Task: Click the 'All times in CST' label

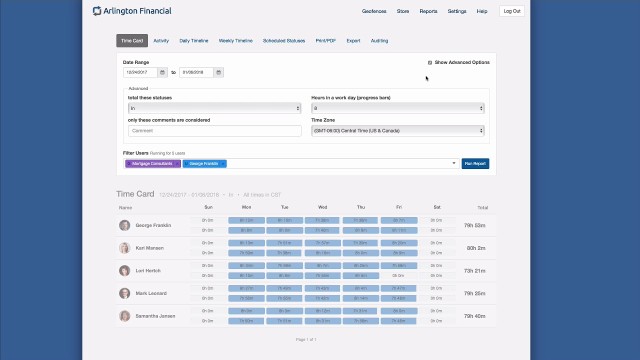Action: tap(262, 195)
